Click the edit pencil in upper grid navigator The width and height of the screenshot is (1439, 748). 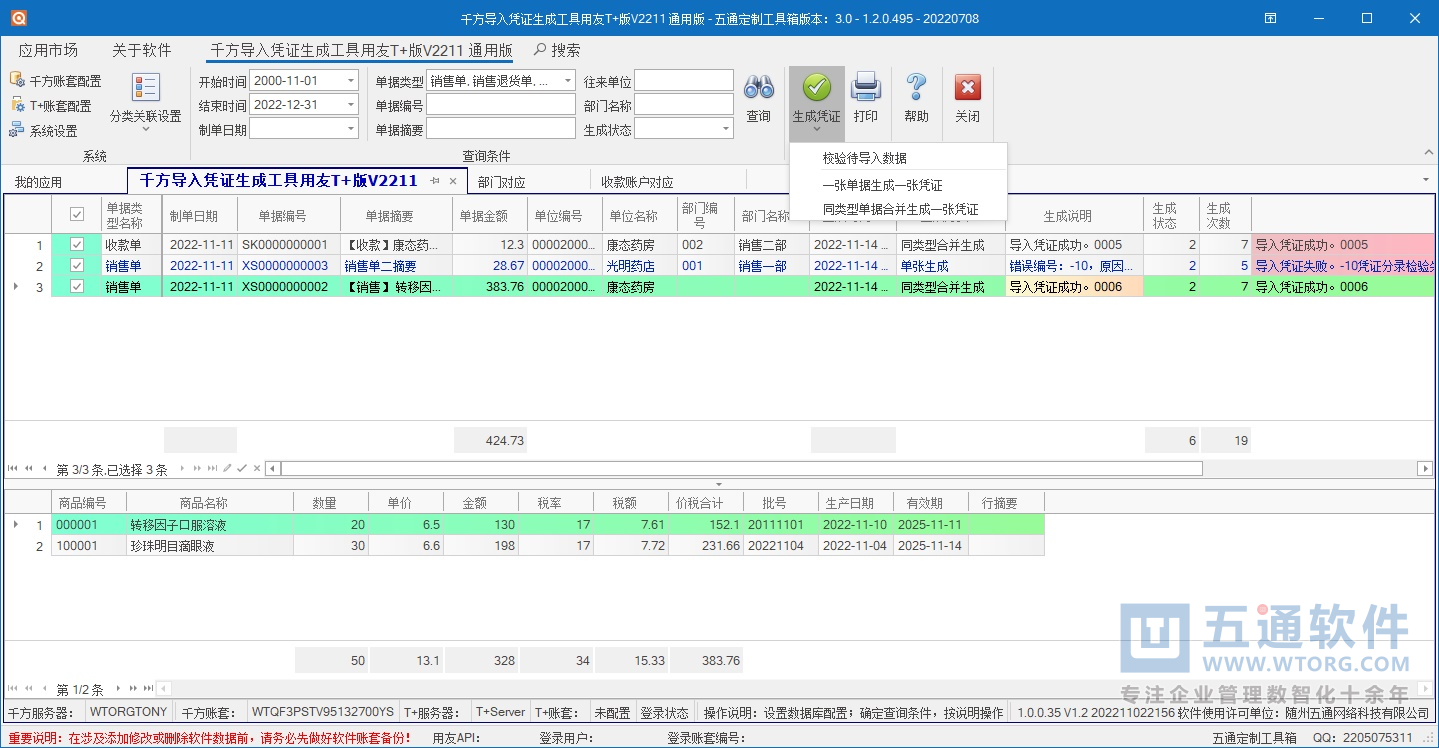(227, 468)
